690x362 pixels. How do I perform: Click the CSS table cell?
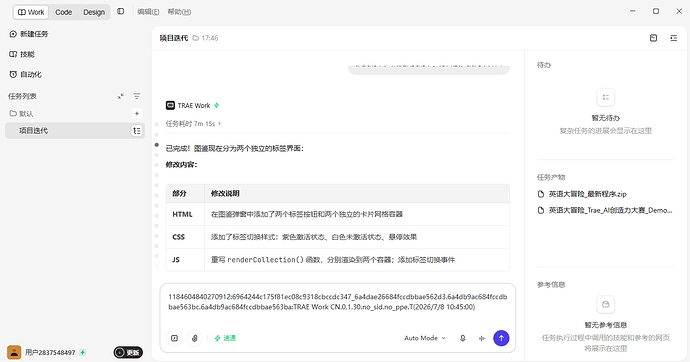click(x=185, y=237)
